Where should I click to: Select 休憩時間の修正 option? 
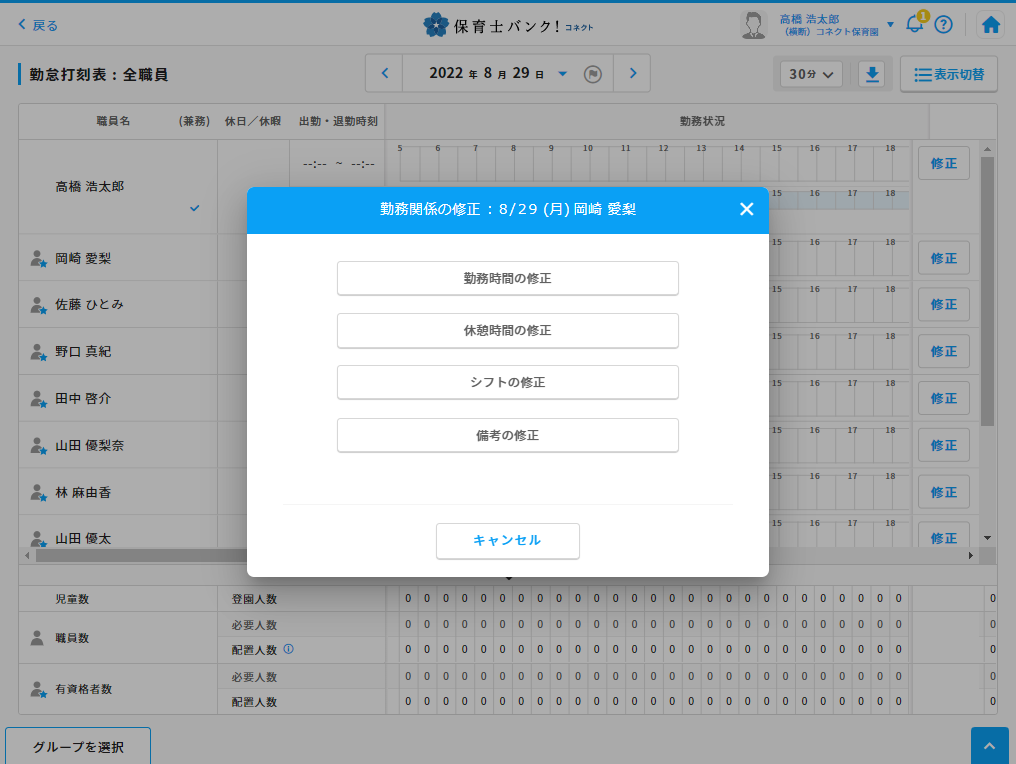point(507,330)
